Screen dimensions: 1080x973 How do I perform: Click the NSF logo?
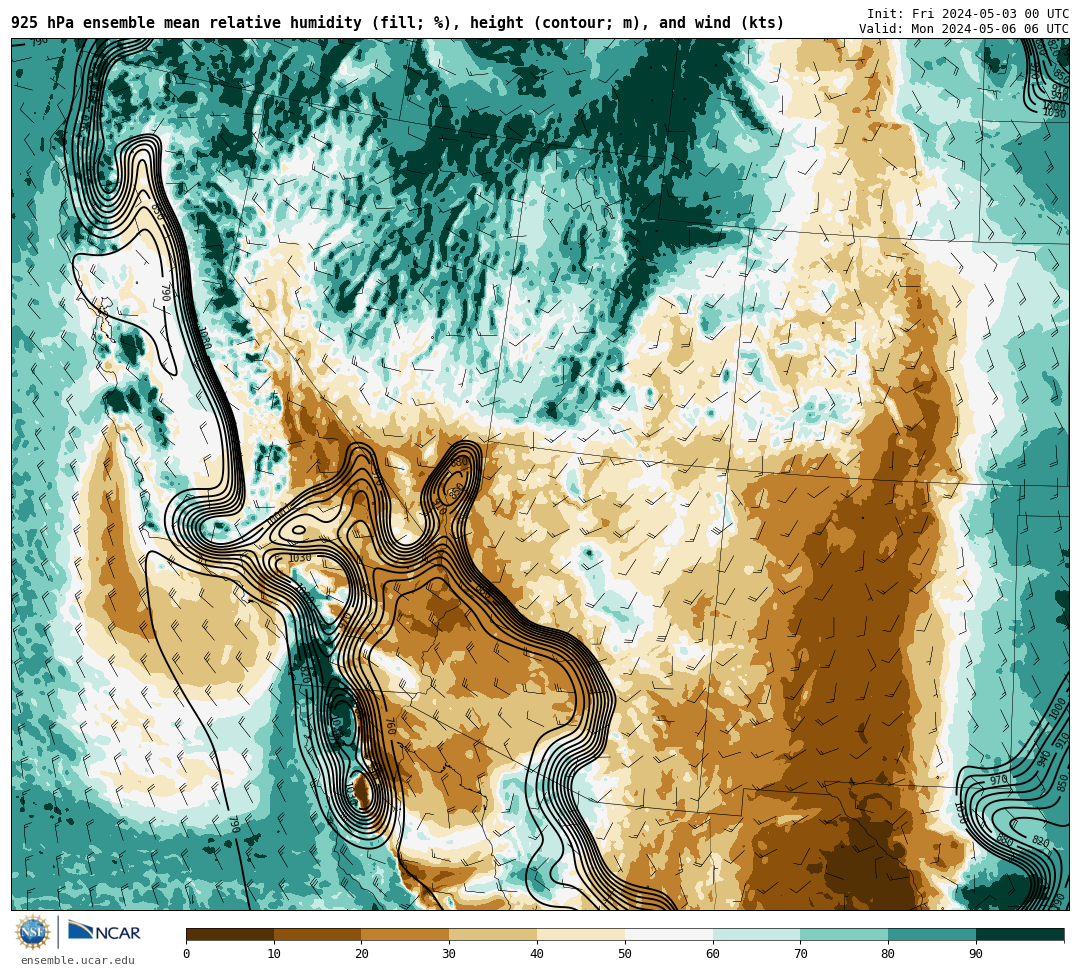(x=33, y=932)
